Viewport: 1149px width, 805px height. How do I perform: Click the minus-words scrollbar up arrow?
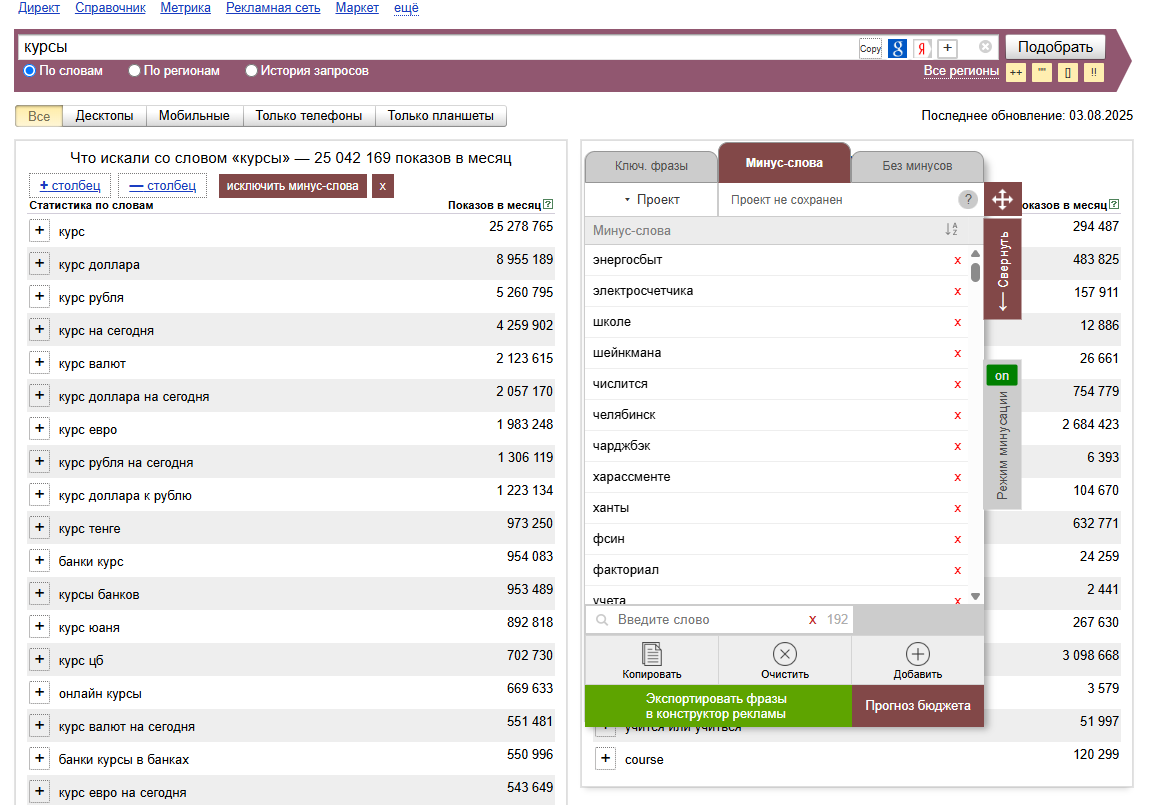(x=975, y=253)
